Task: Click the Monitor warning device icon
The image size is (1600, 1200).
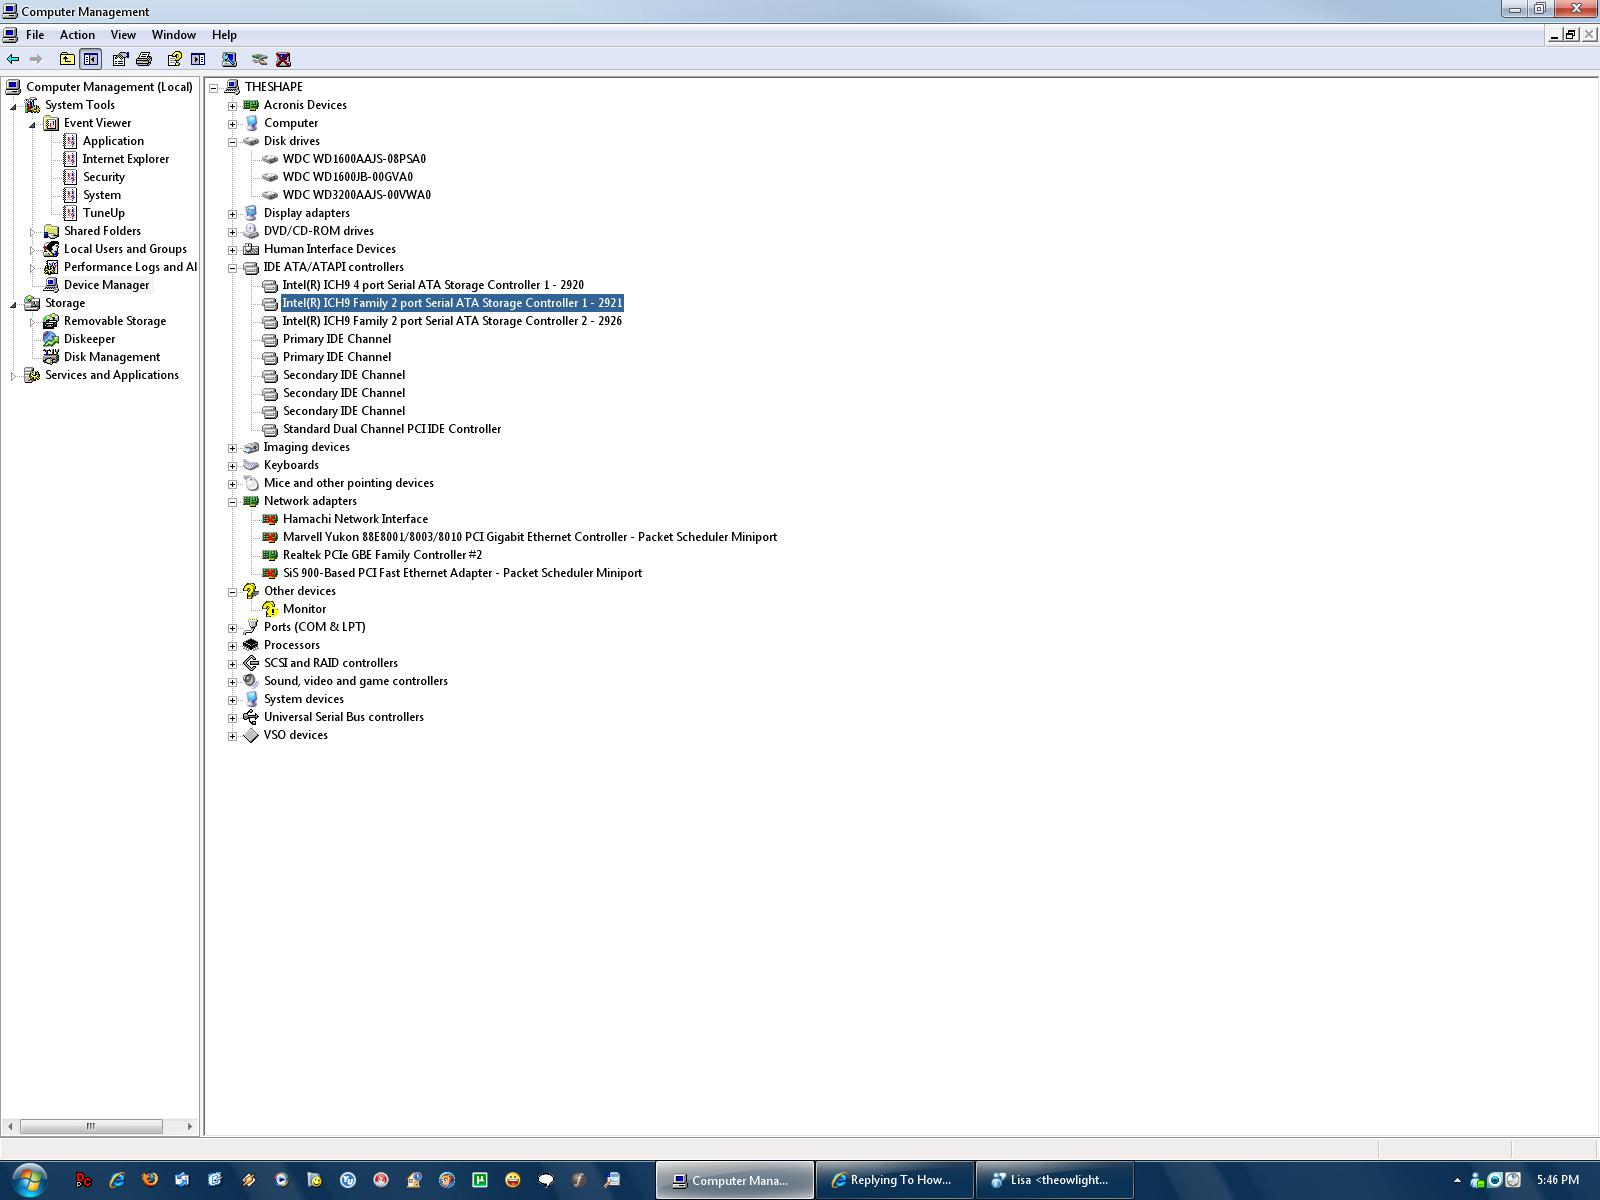Action: point(270,609)
